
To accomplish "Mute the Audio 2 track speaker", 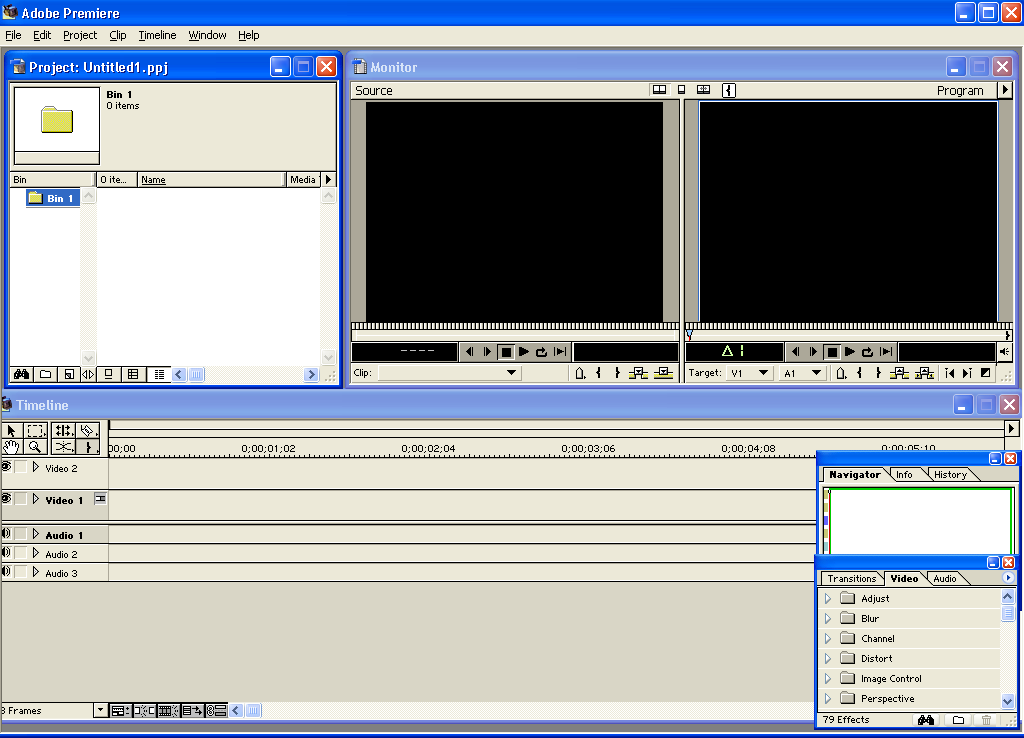I will pos(7,553).
